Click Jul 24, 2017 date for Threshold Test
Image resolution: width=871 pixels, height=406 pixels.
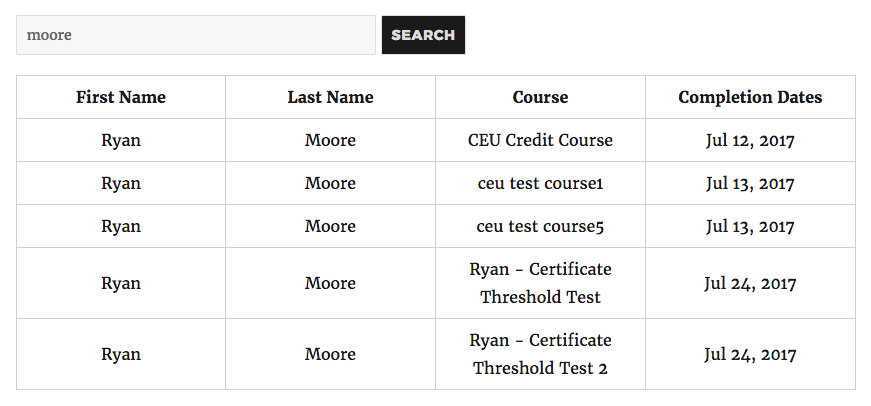coord(750,283)
